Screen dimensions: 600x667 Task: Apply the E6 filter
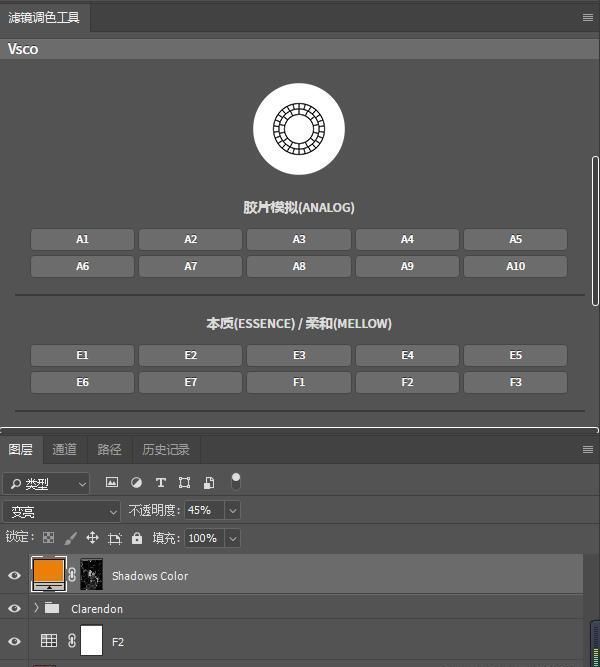[x=82, y=382]
